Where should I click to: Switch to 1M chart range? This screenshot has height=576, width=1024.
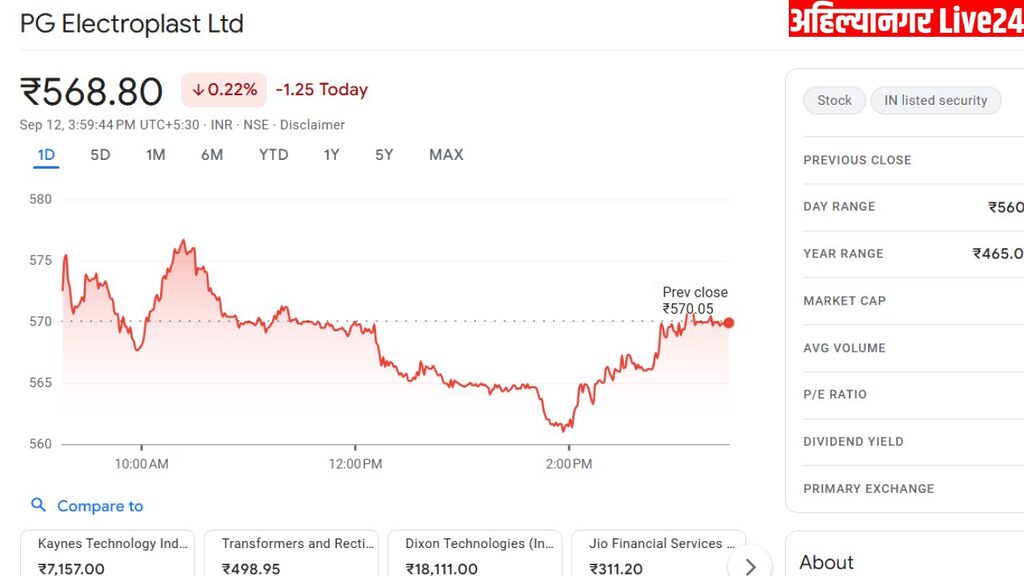(x=155, y=155)
